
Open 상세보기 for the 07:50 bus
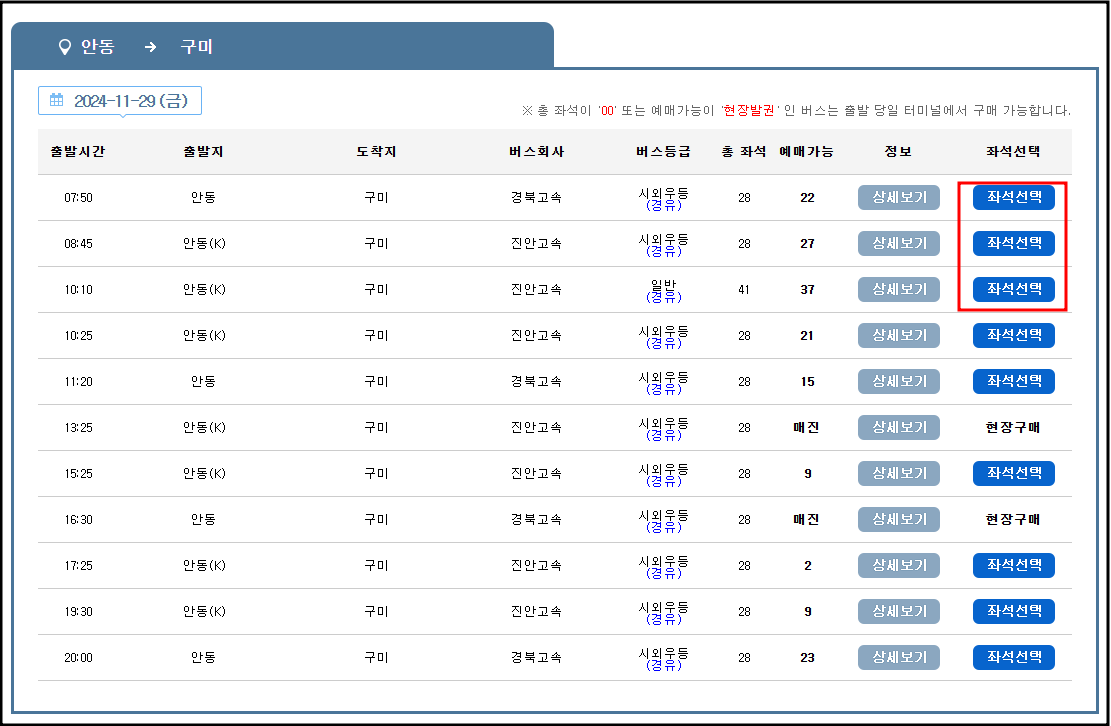click(897, 197)
